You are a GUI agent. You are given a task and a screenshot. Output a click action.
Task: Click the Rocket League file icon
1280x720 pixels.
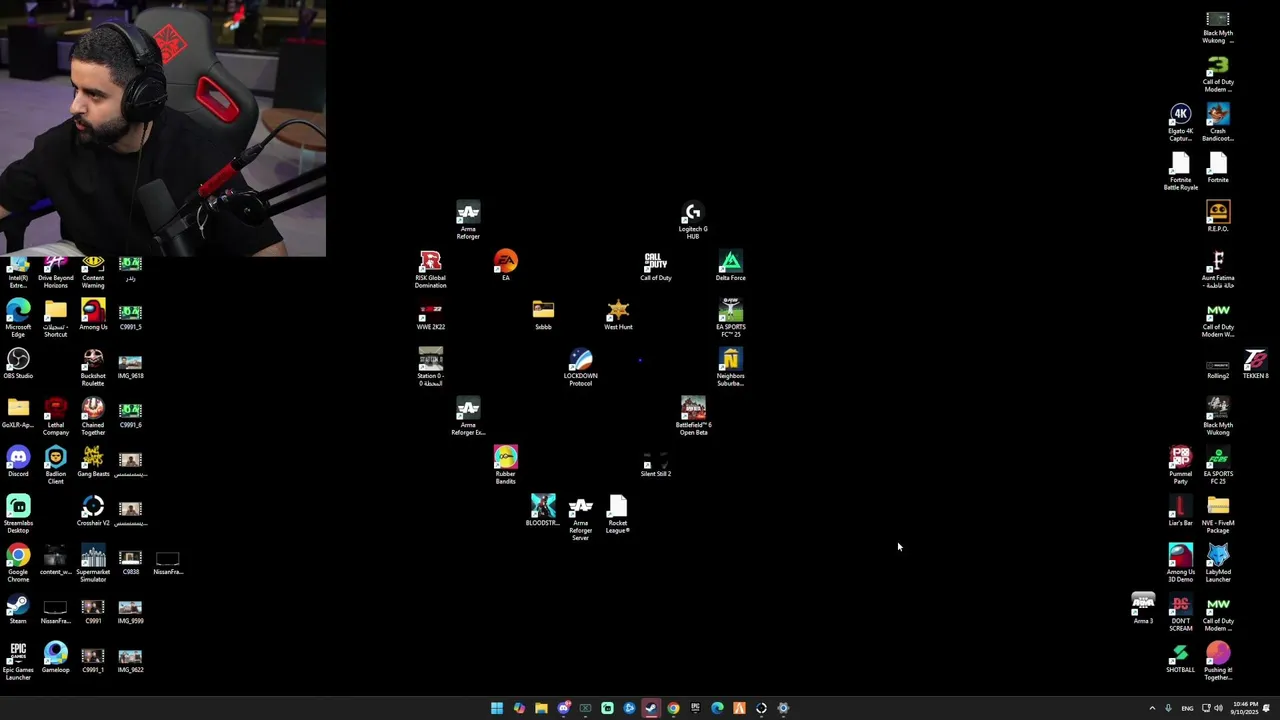618,514
